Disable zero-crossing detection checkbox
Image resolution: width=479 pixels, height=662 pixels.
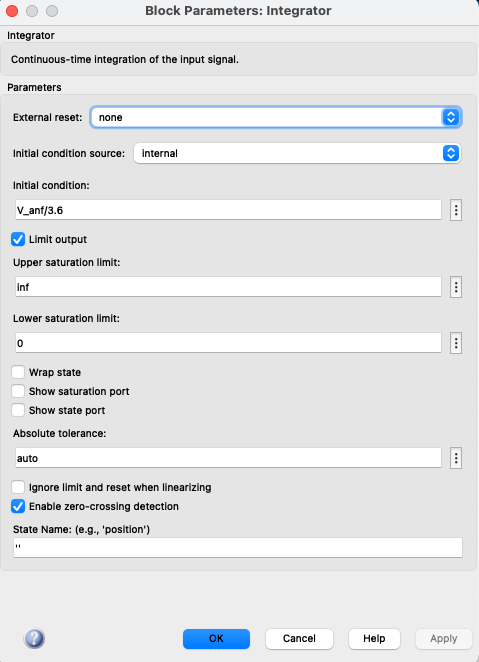point(18,506)
